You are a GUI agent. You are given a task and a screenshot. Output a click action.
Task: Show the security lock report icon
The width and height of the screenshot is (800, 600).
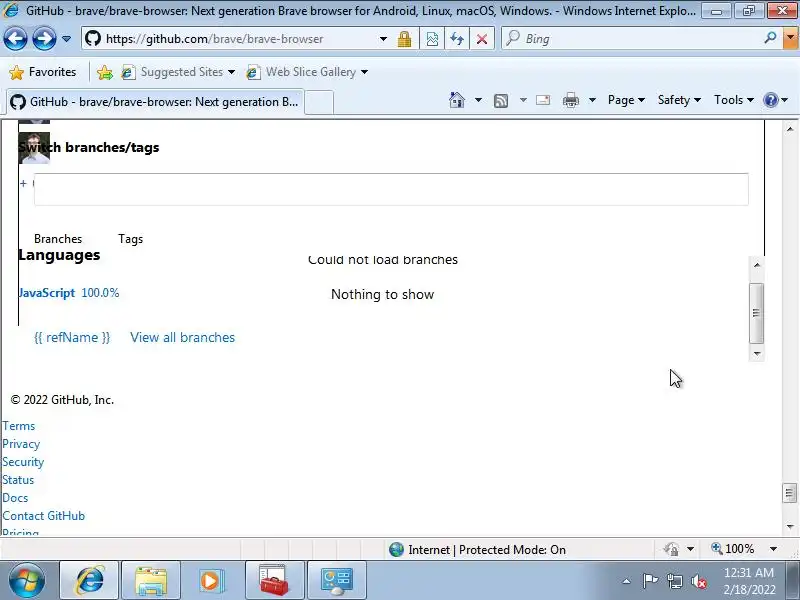click(405, 39)
